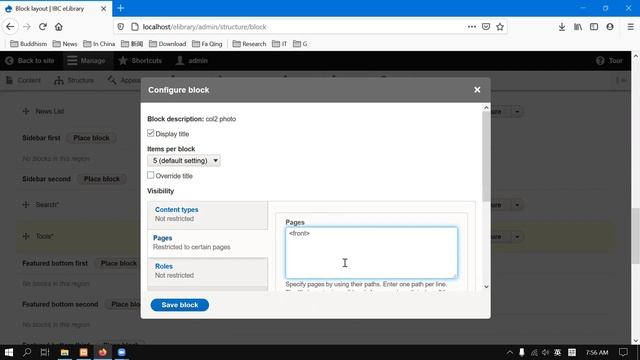640x360 pixels.
Task: Open the Buddhism bookmarks folder
Action: (29, 44)
